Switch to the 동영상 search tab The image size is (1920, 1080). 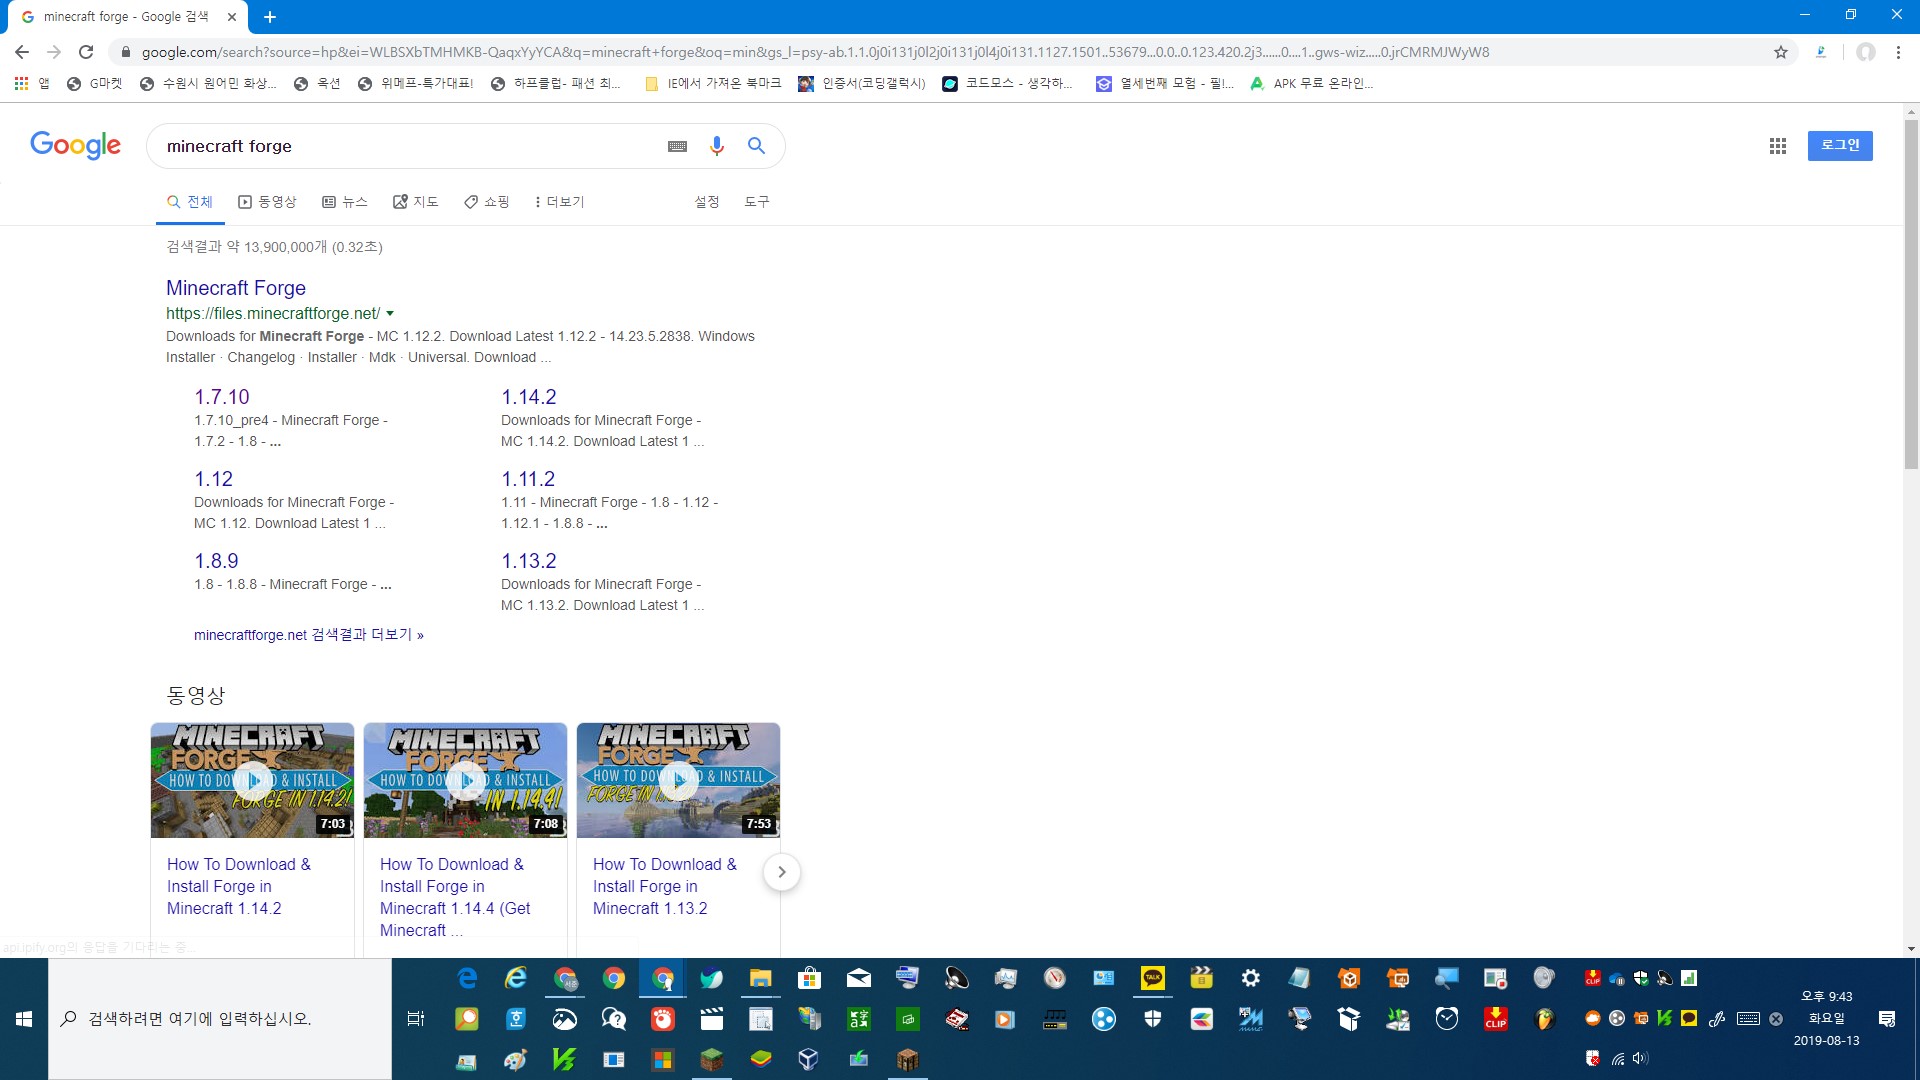pos(267,202)
